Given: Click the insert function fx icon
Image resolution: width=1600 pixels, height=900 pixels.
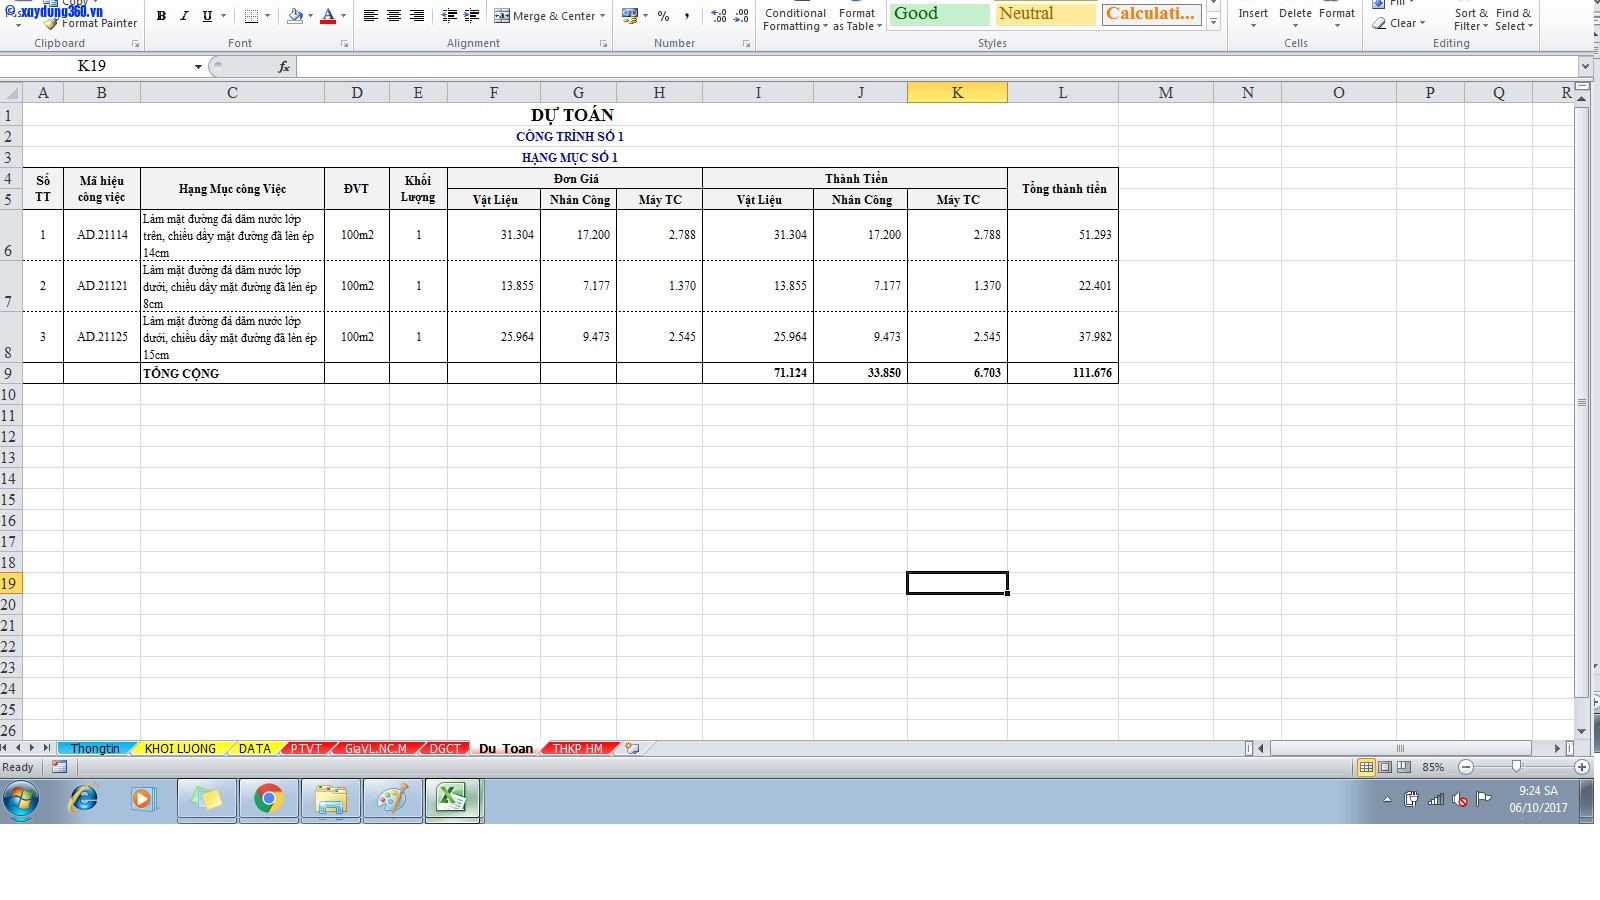Looking at the screenshot, I should click(x=284, y=66).
